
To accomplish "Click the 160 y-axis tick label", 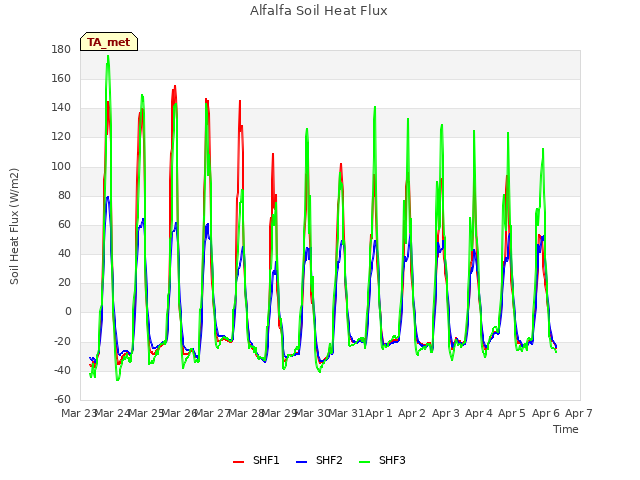I will click(61, 78).
